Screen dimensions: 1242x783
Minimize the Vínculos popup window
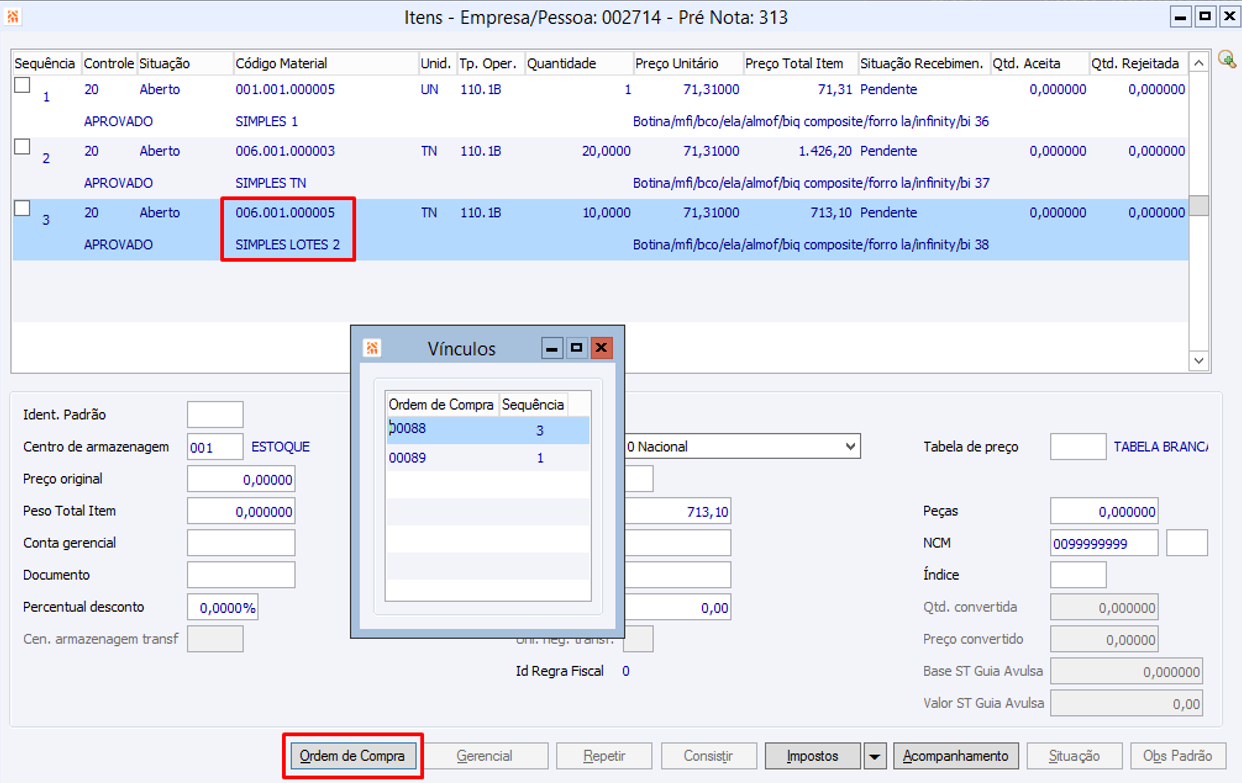[x=552, y=348]
